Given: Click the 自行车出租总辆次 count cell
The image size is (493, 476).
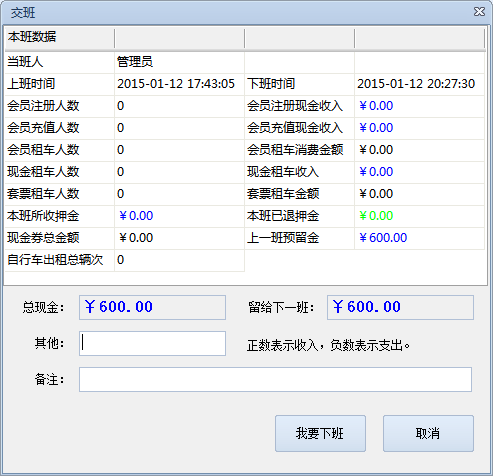Looking at the screenshot, I should click(x=179, y=260).
